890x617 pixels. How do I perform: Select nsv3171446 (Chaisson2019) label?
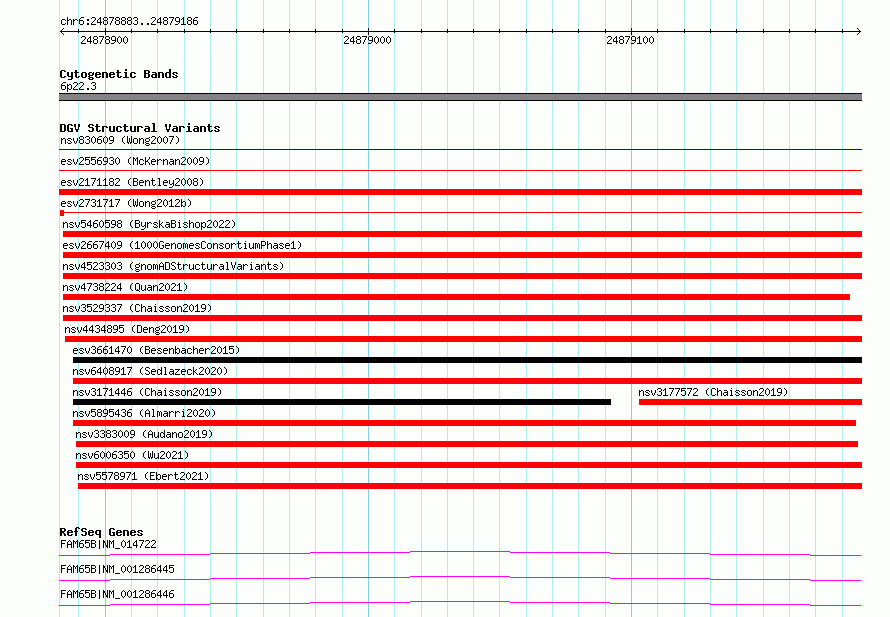coord(147,392)
